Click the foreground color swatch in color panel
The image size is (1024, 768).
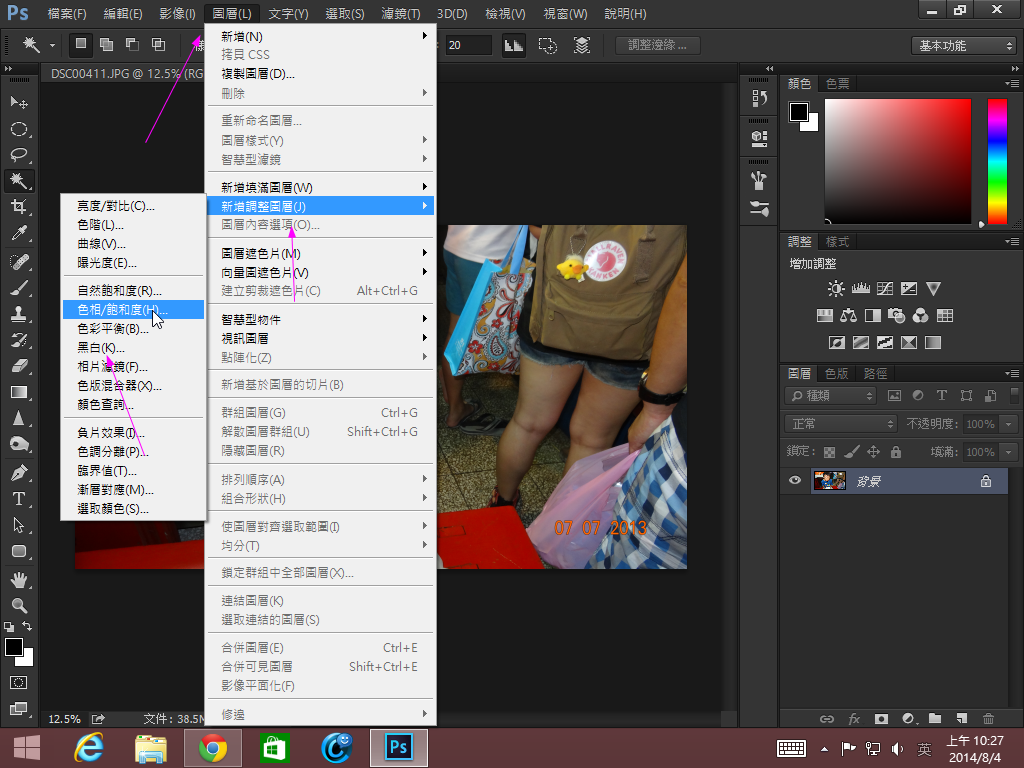point(799,112)
